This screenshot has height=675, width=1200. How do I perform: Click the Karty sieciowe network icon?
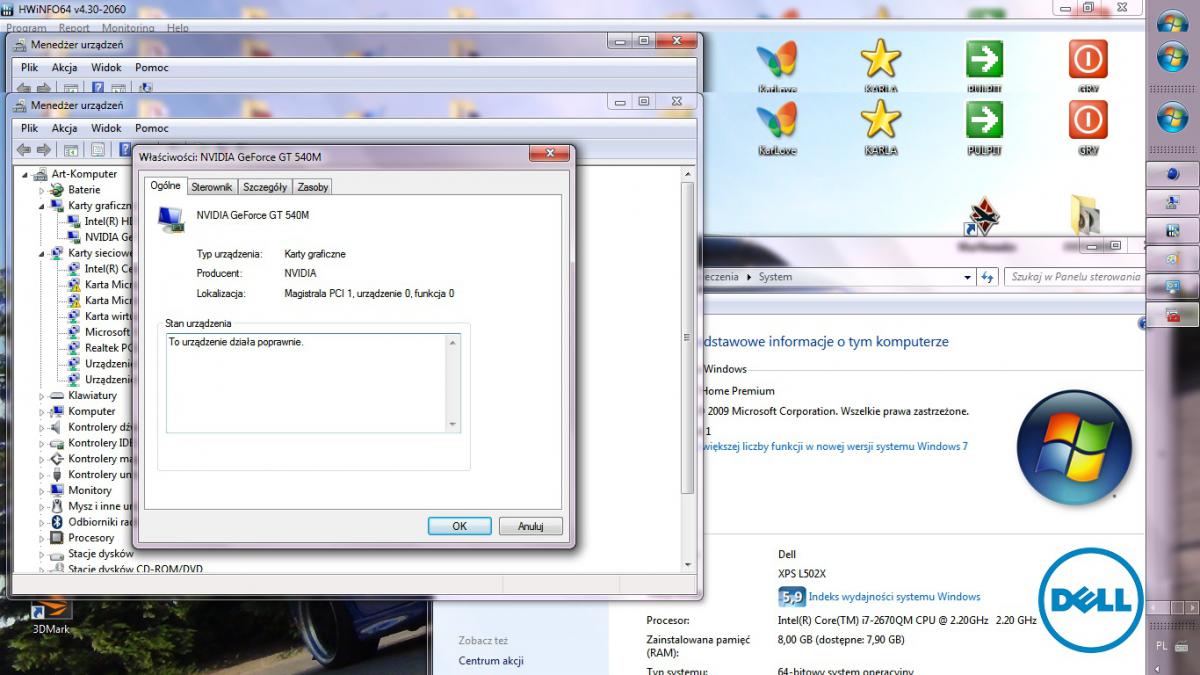57,253
